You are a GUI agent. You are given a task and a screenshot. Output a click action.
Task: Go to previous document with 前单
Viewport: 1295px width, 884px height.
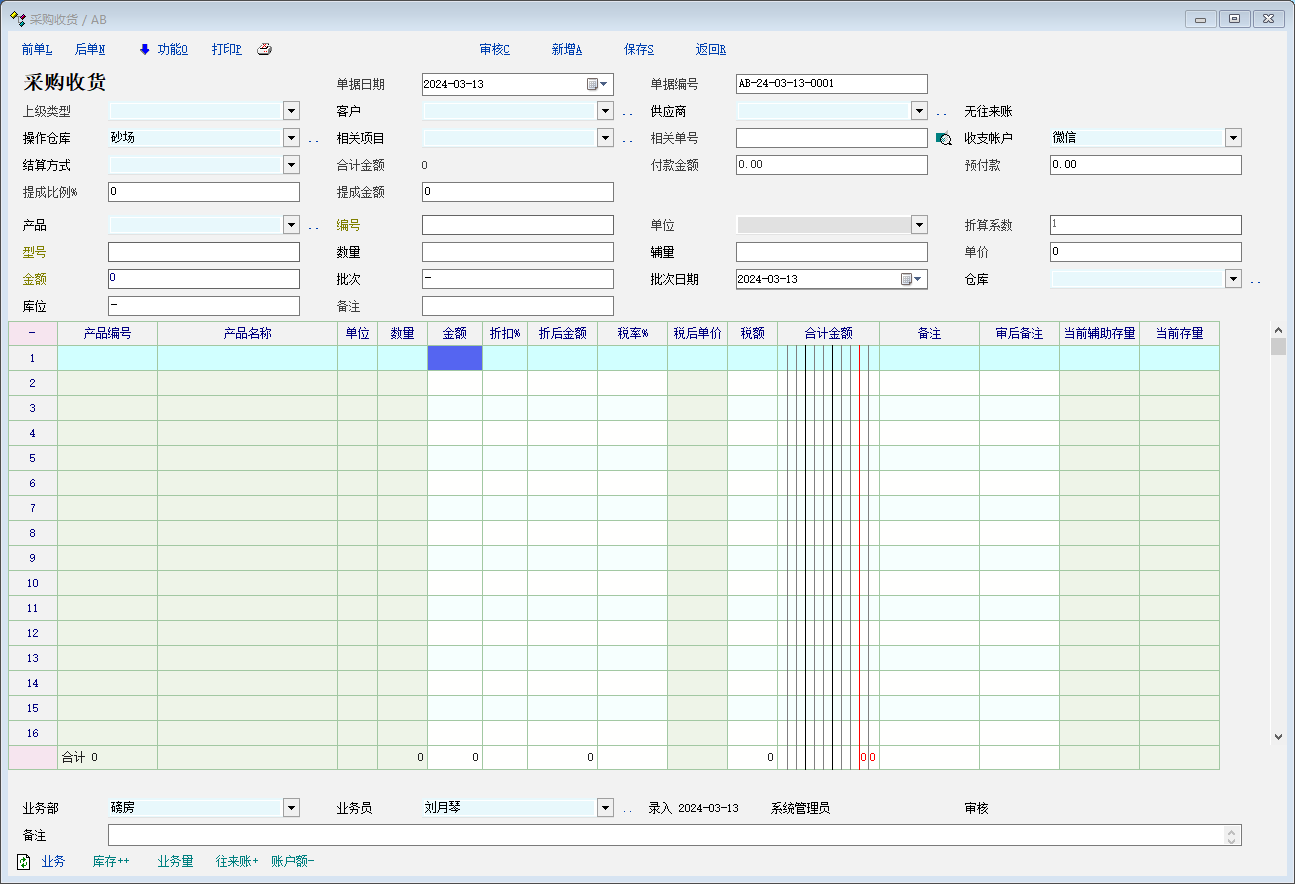tap(36, 49)
